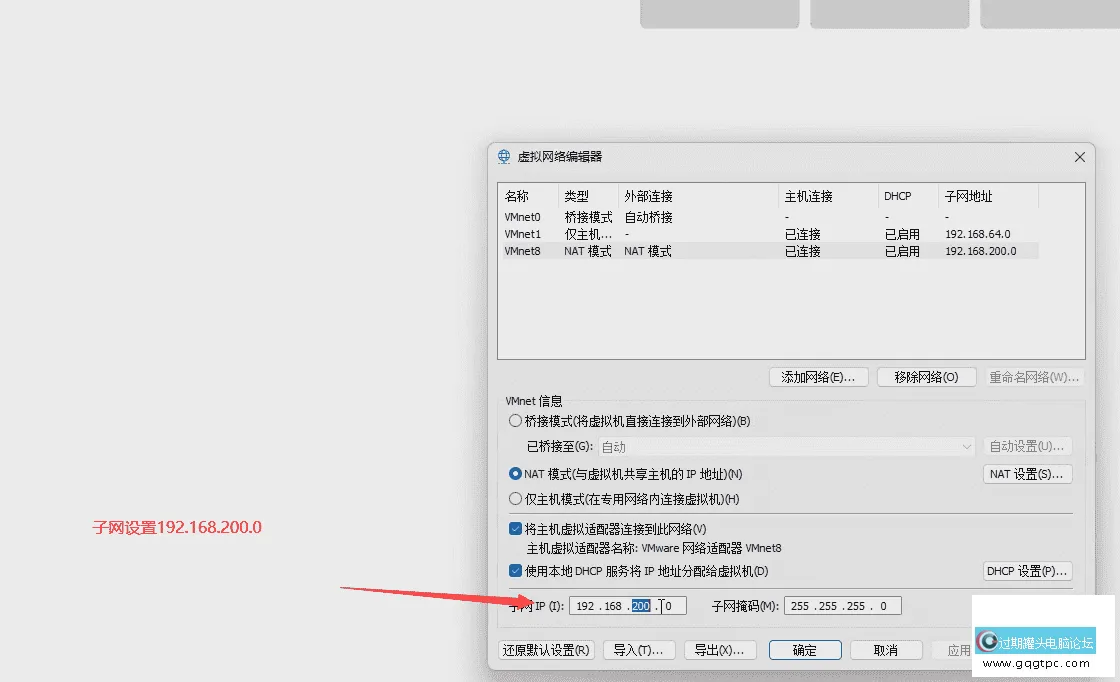The width and height of the screenshot is (1120, 682).
Task: Click the 添加网络(E) button
Action: (x=818, y=376)
